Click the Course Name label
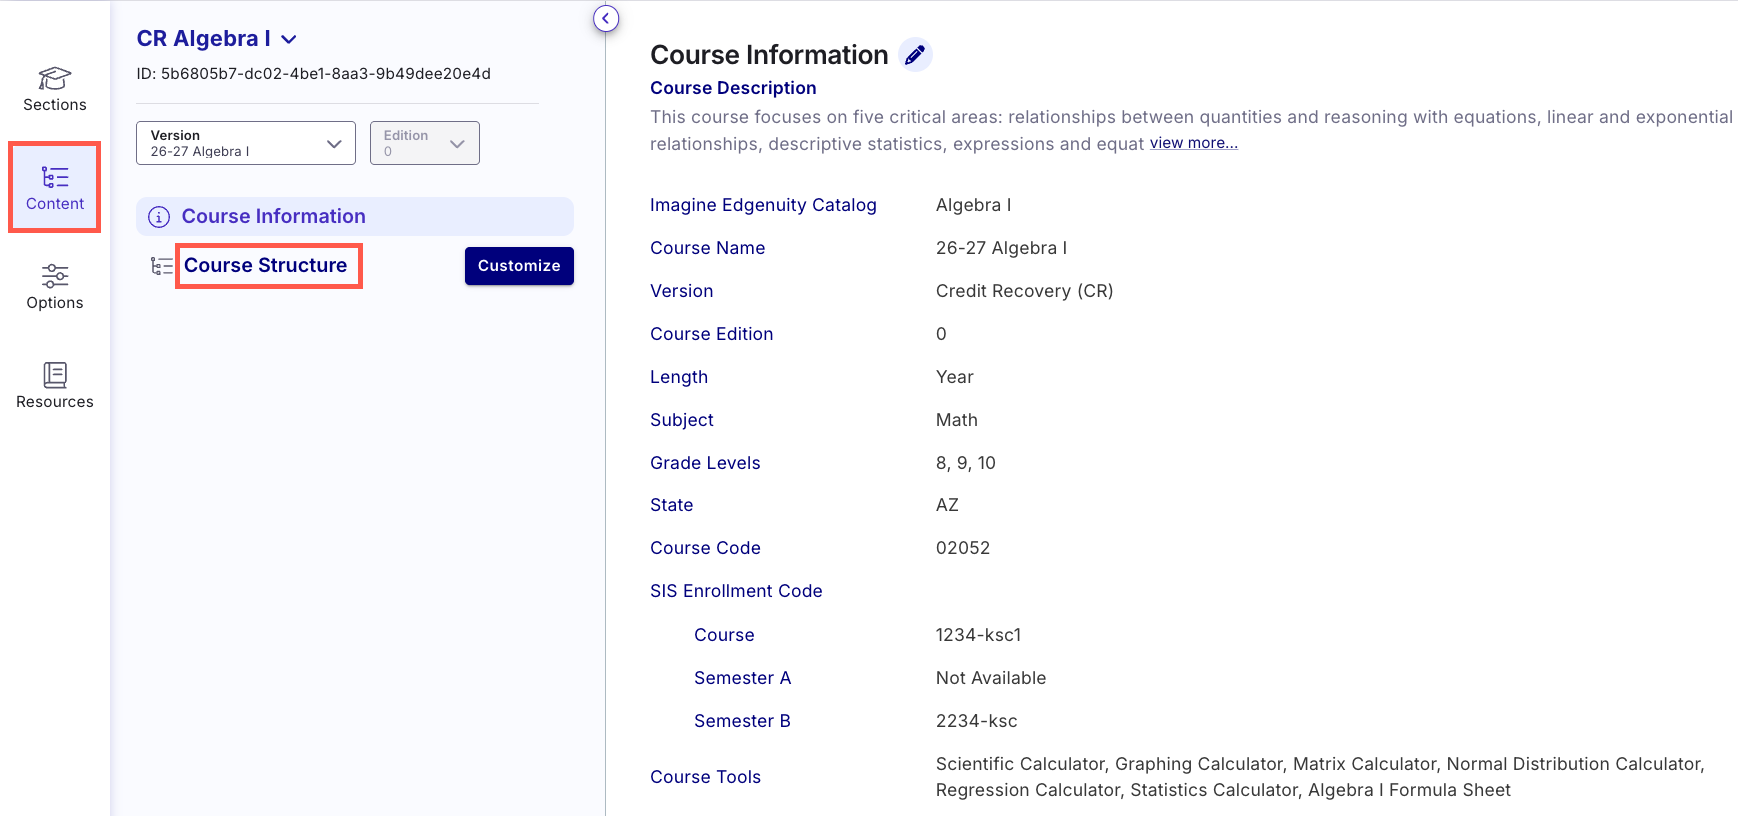 click(708, 248)
